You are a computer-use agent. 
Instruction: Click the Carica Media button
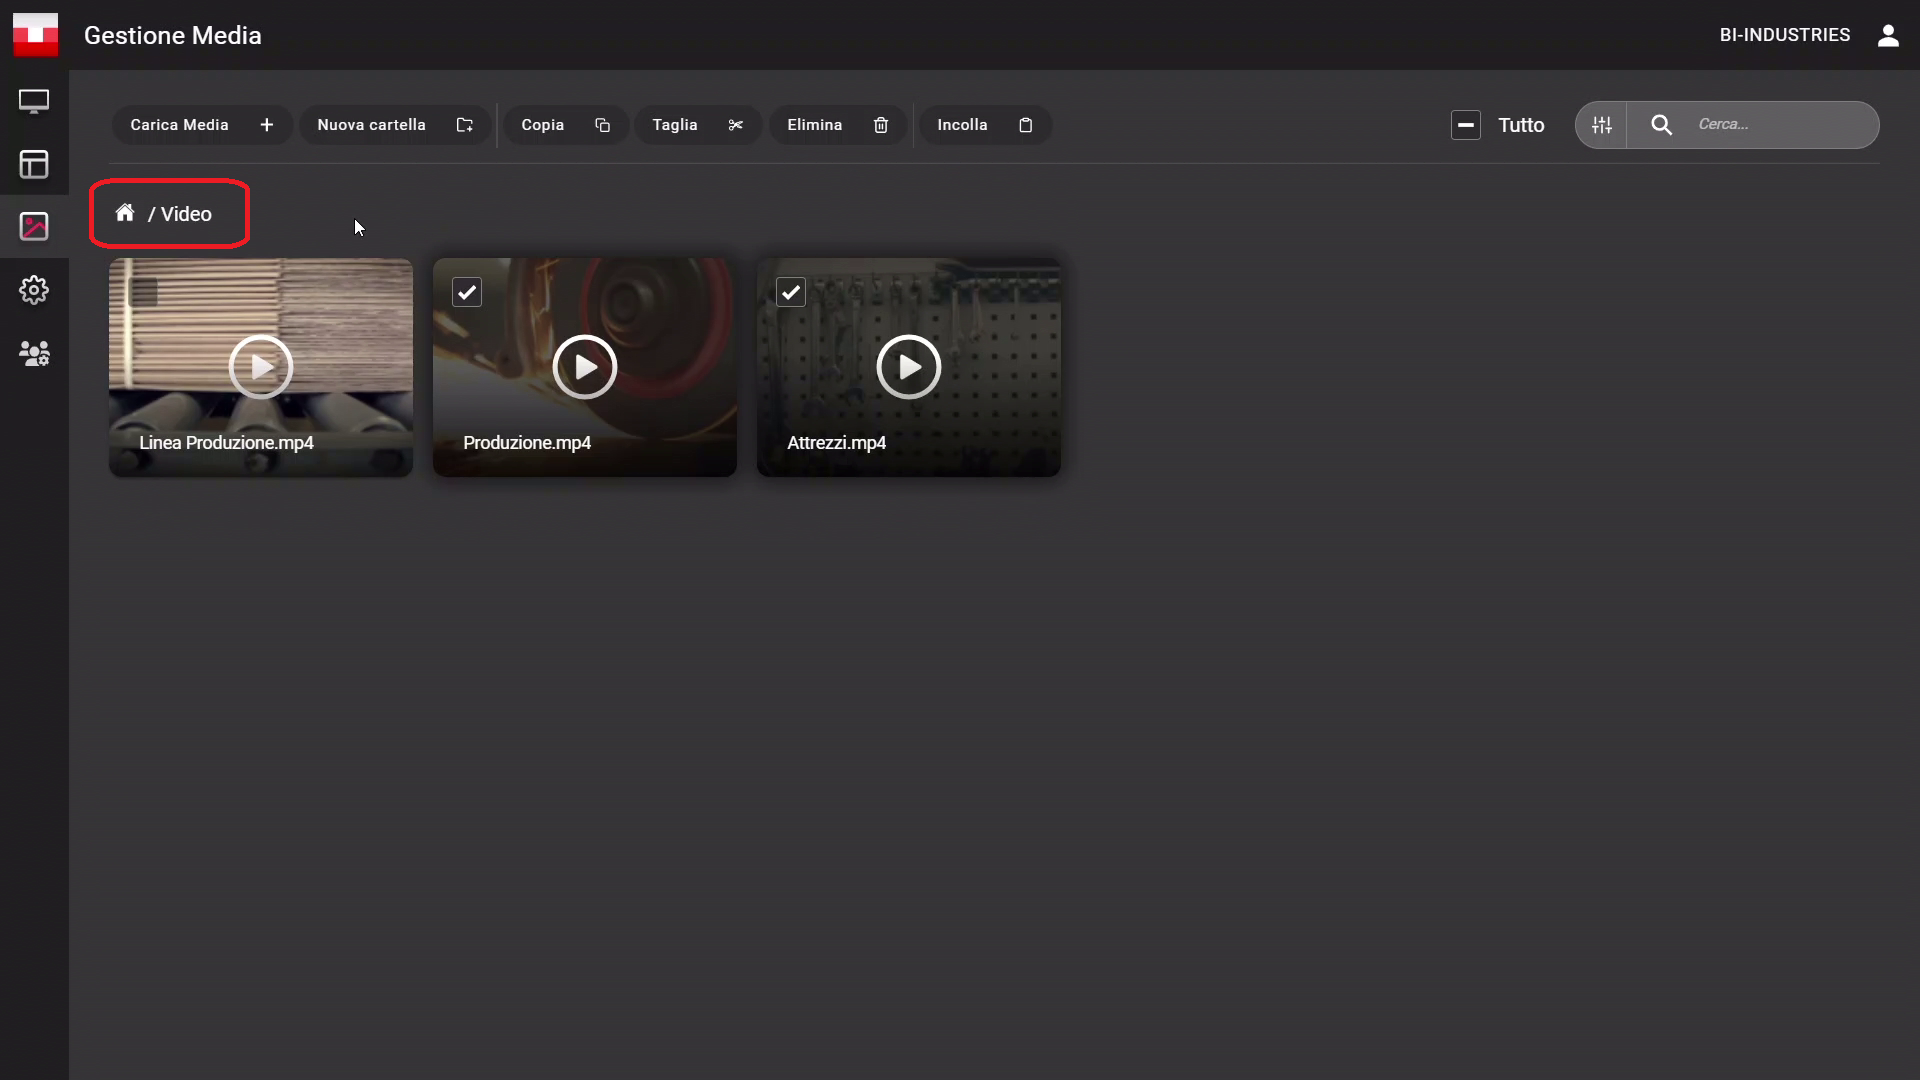[202, 125]
